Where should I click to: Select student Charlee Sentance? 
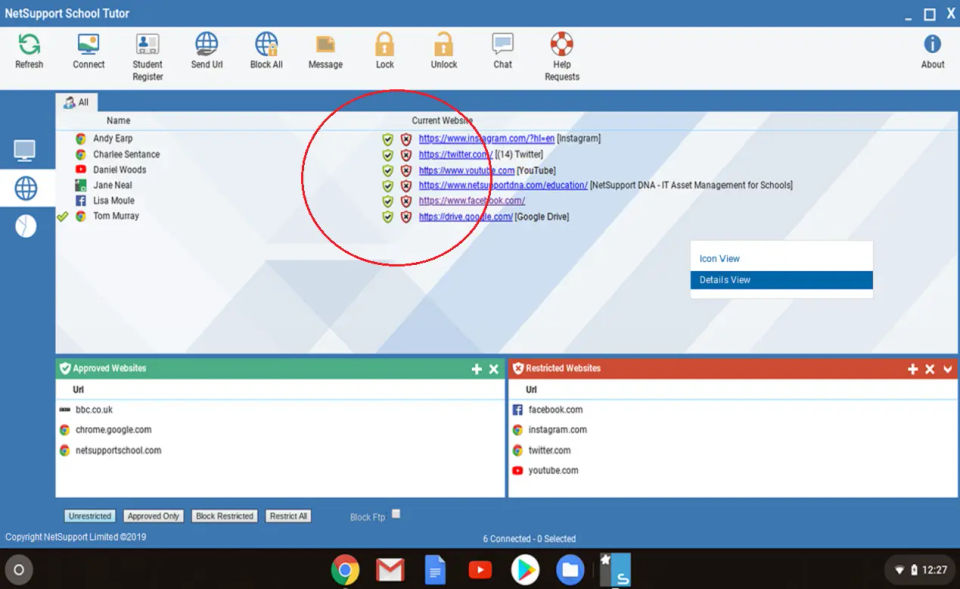[126, 154]
